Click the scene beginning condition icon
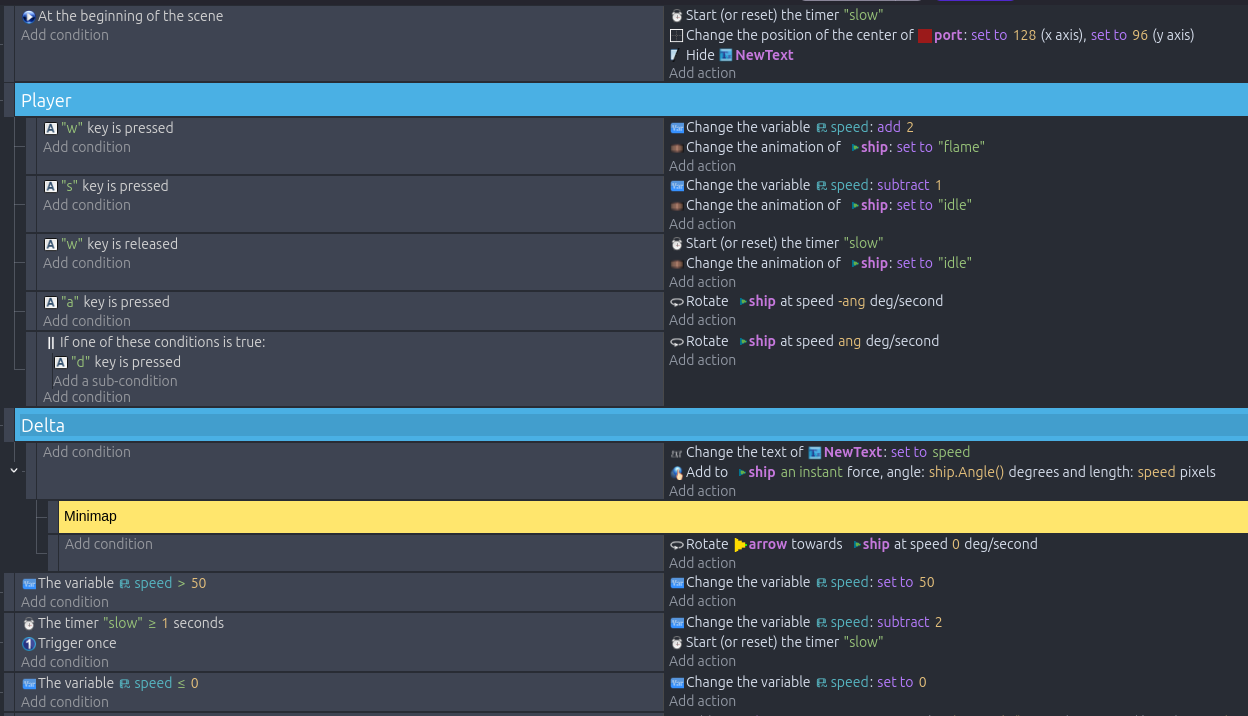1248x716 pixels. click(29, 17)
